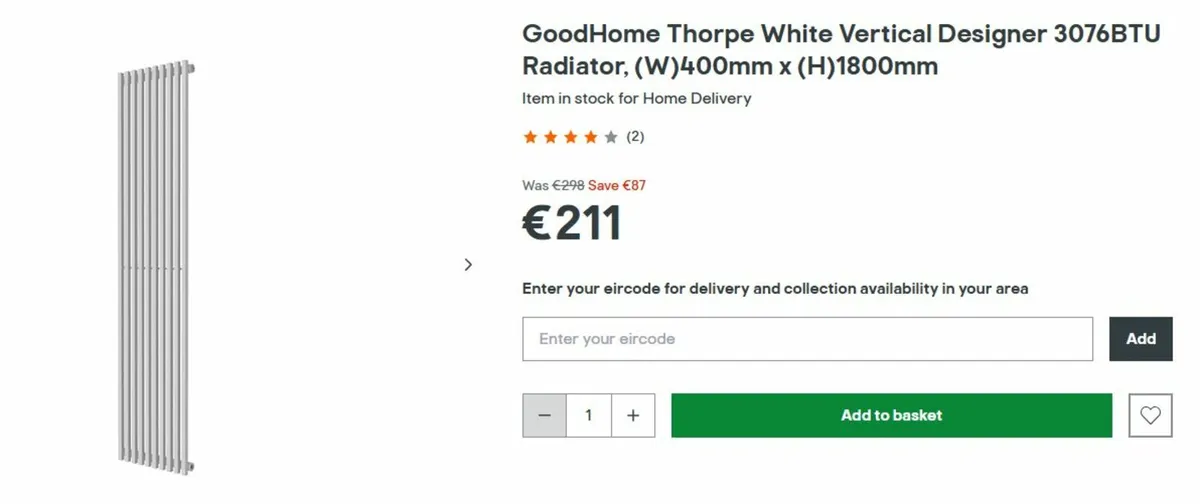Click the grey fifth rating star
This screenshot has width=1200, height=504.
point(611,137)
